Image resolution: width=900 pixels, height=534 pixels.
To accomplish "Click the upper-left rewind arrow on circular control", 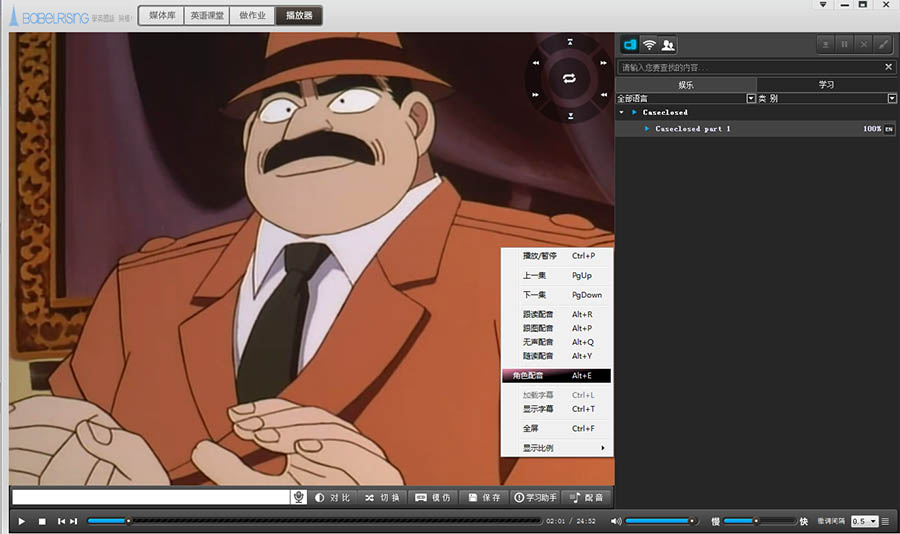I will [536, 63].
